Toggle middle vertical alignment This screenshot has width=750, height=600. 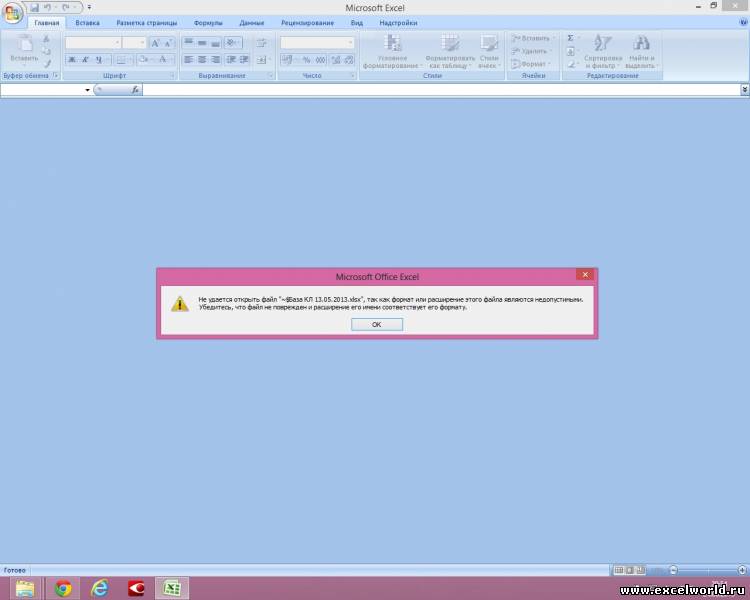coord(202,43)
